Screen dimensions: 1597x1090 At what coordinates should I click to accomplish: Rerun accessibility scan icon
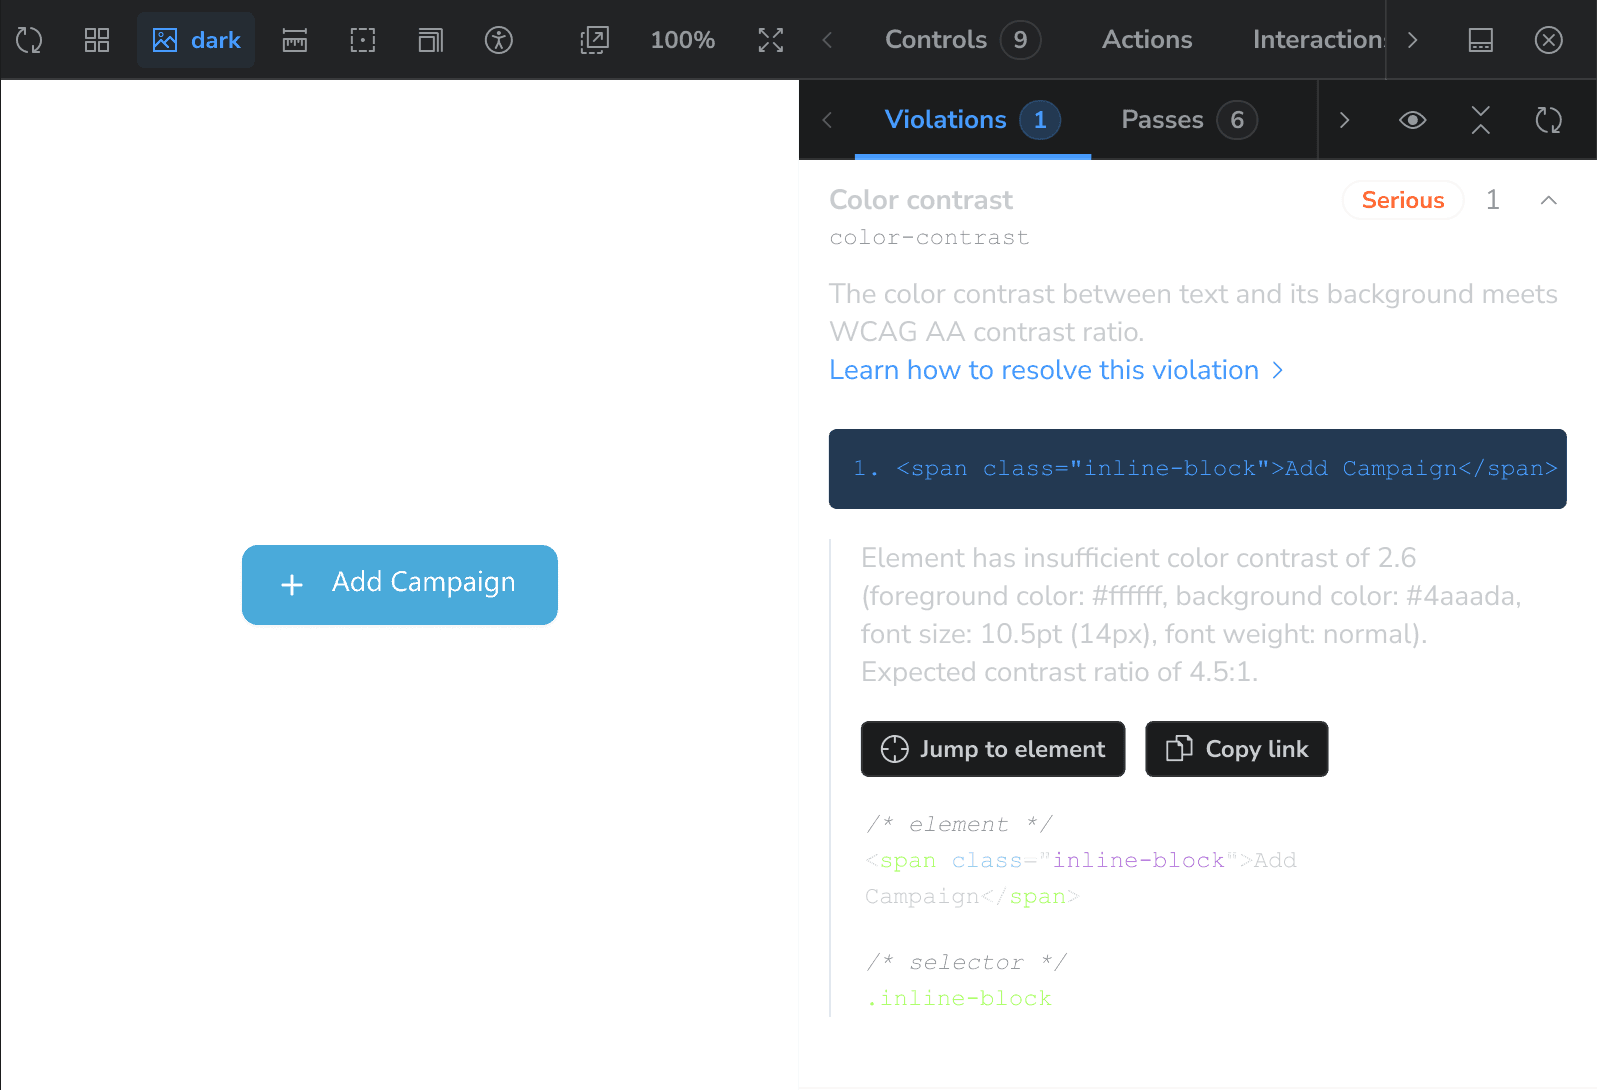coord(1549,120)
